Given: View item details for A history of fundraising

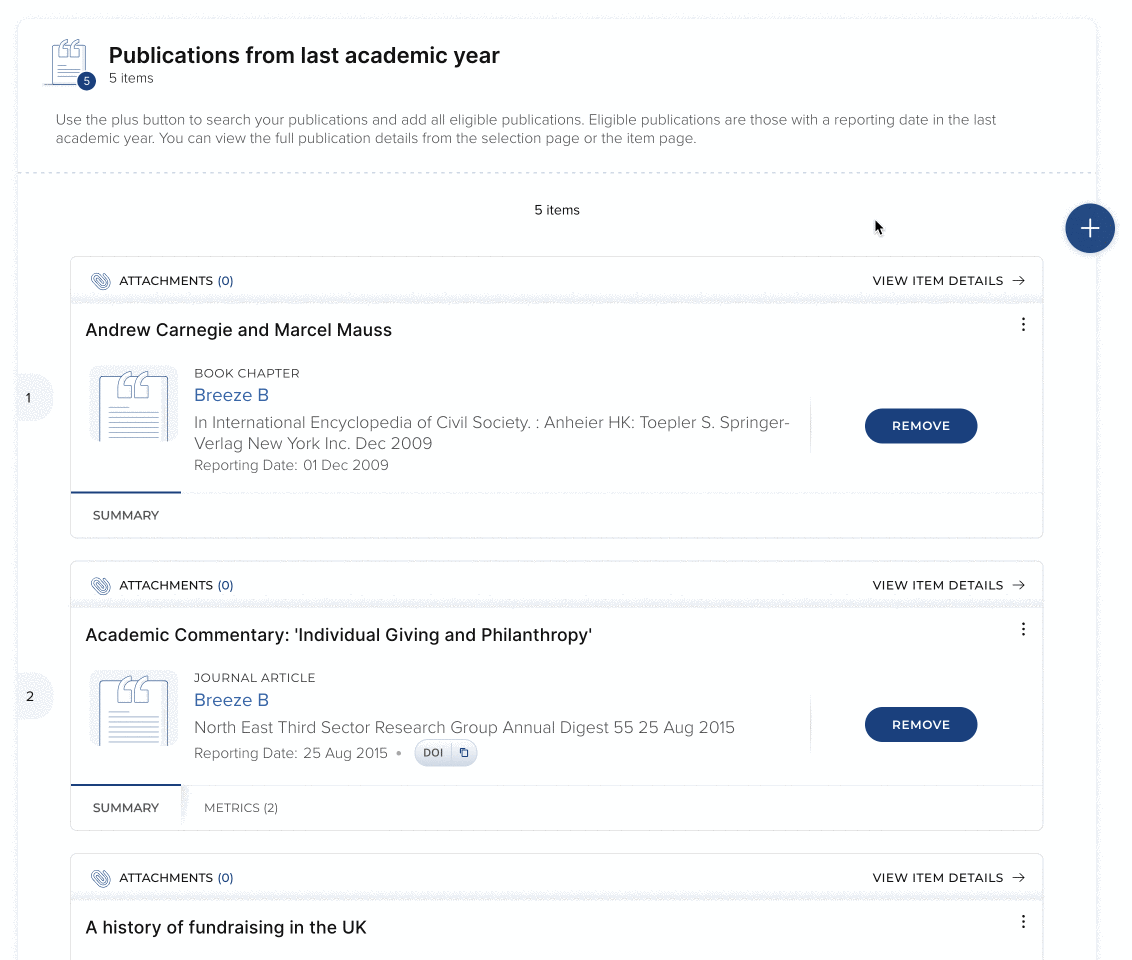Looking at the screenshot, I should pos(948,878).
